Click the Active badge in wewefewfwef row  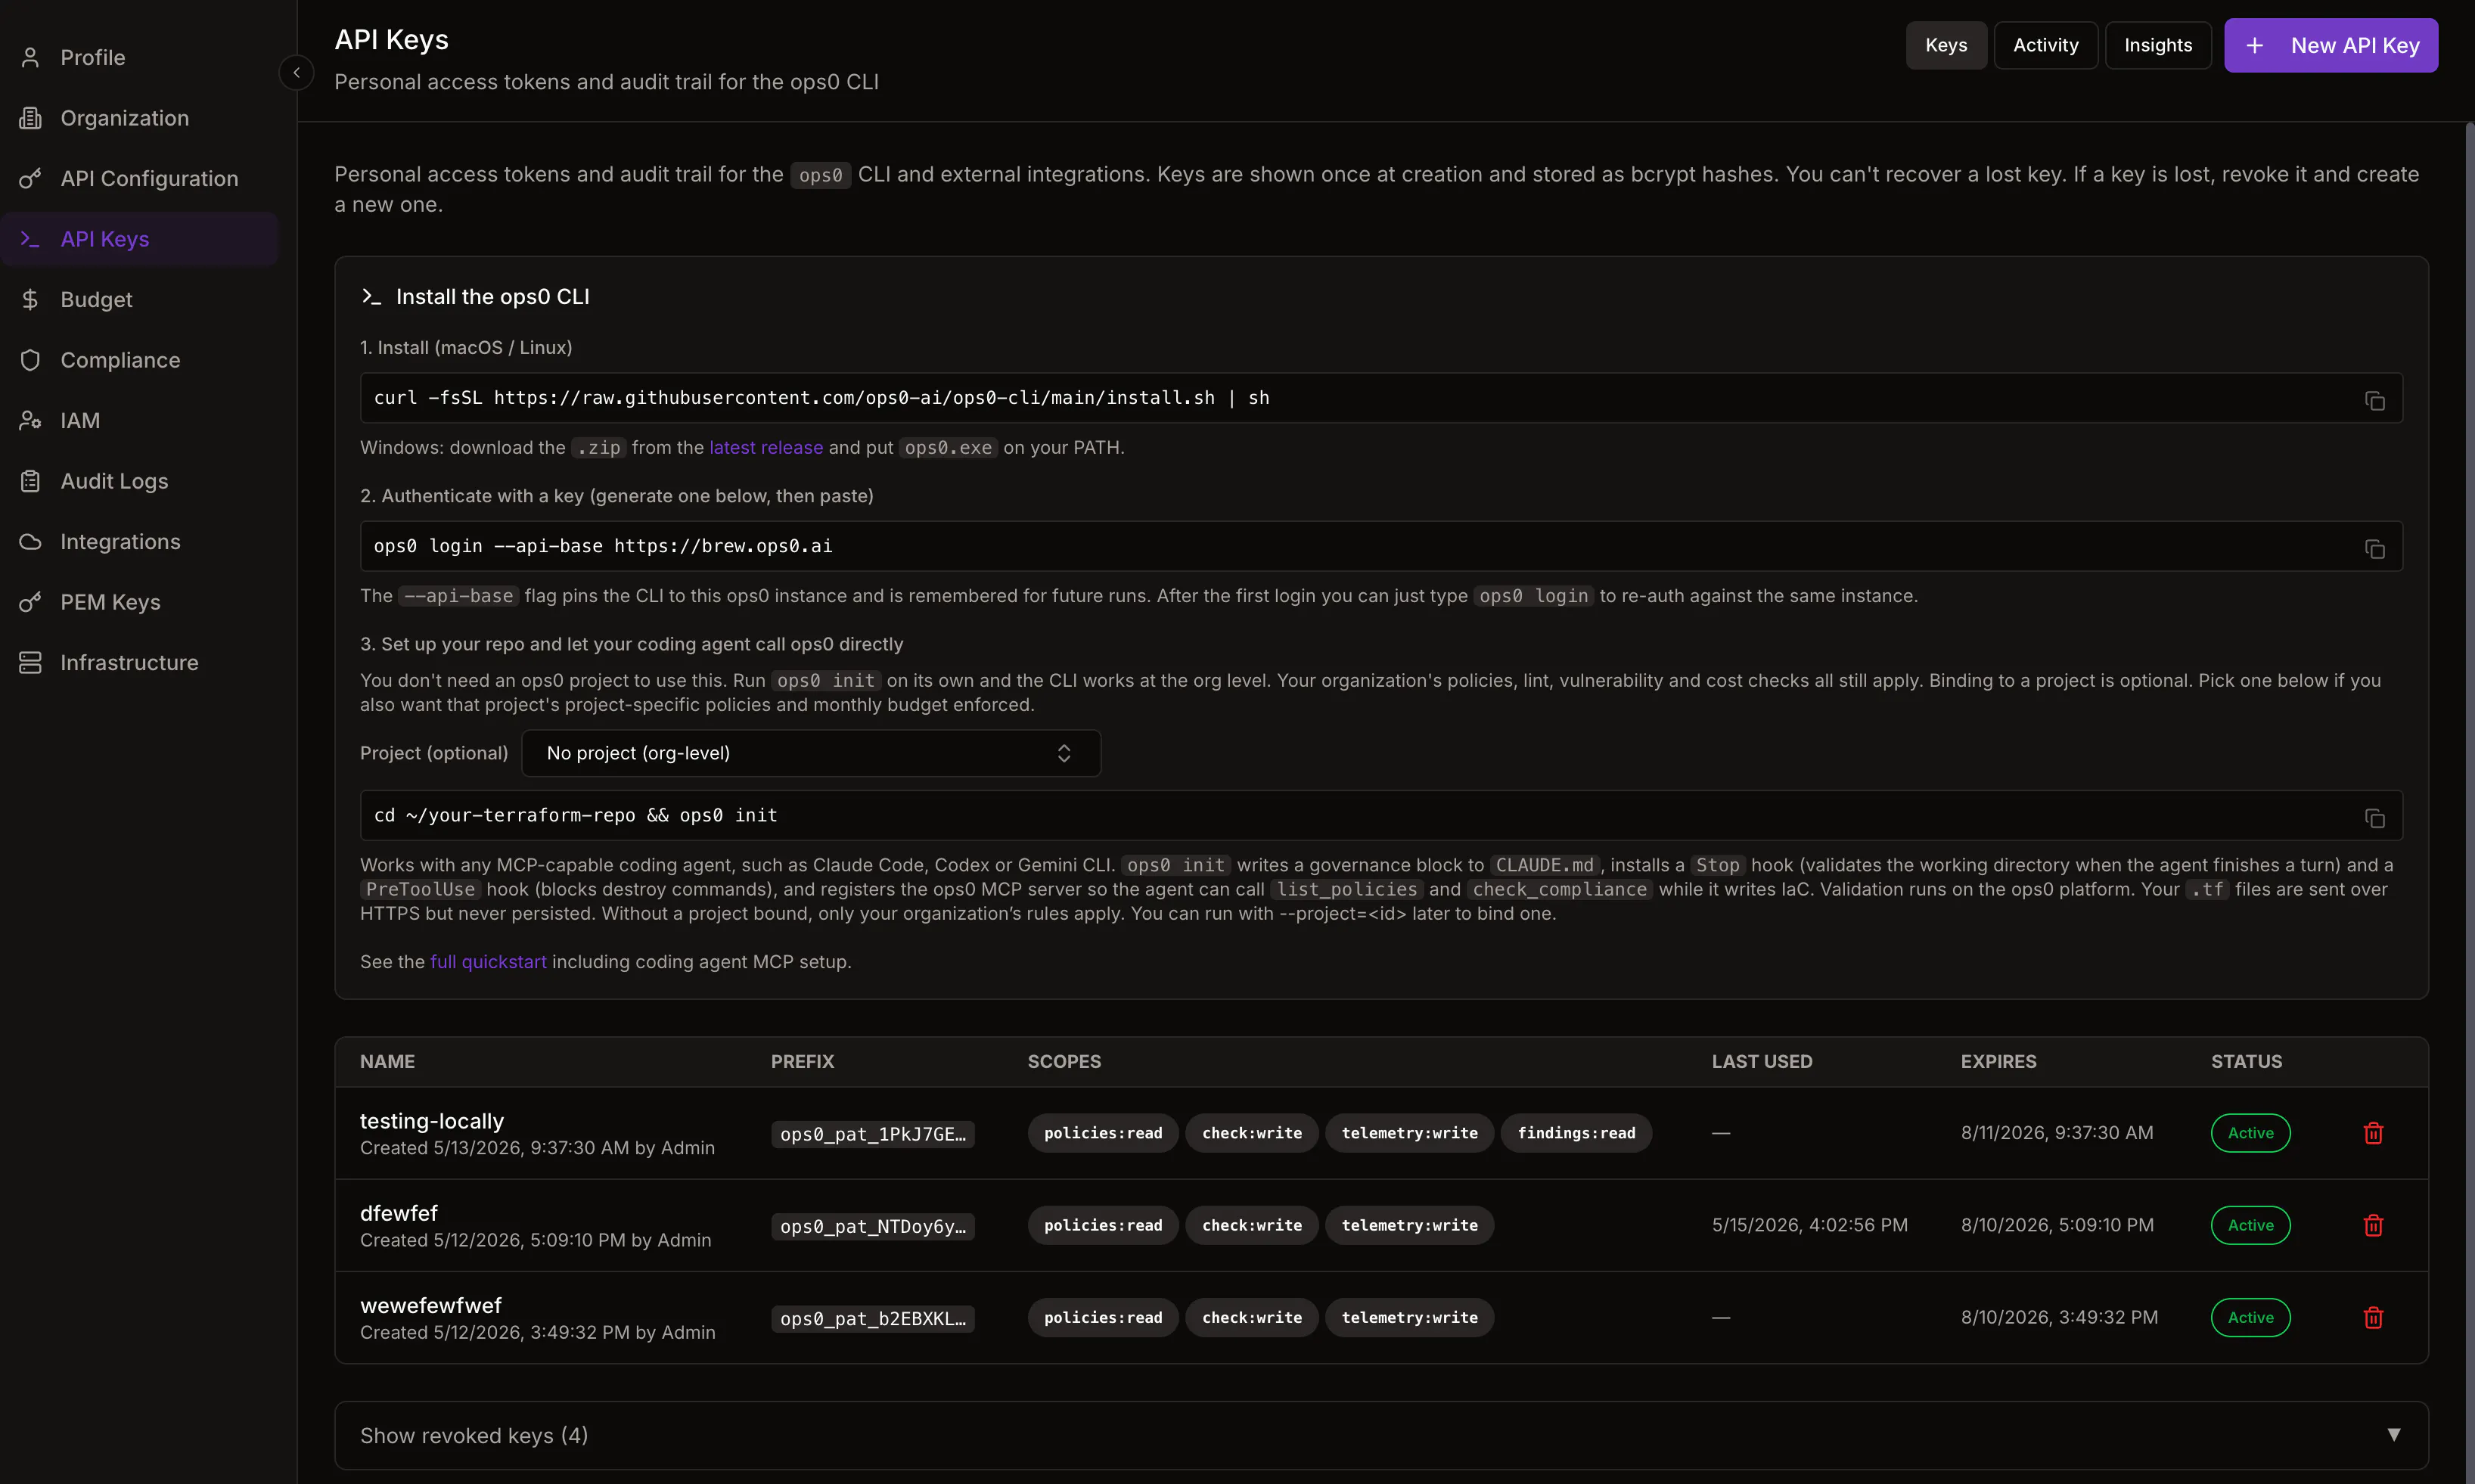pos(2250,1318)
